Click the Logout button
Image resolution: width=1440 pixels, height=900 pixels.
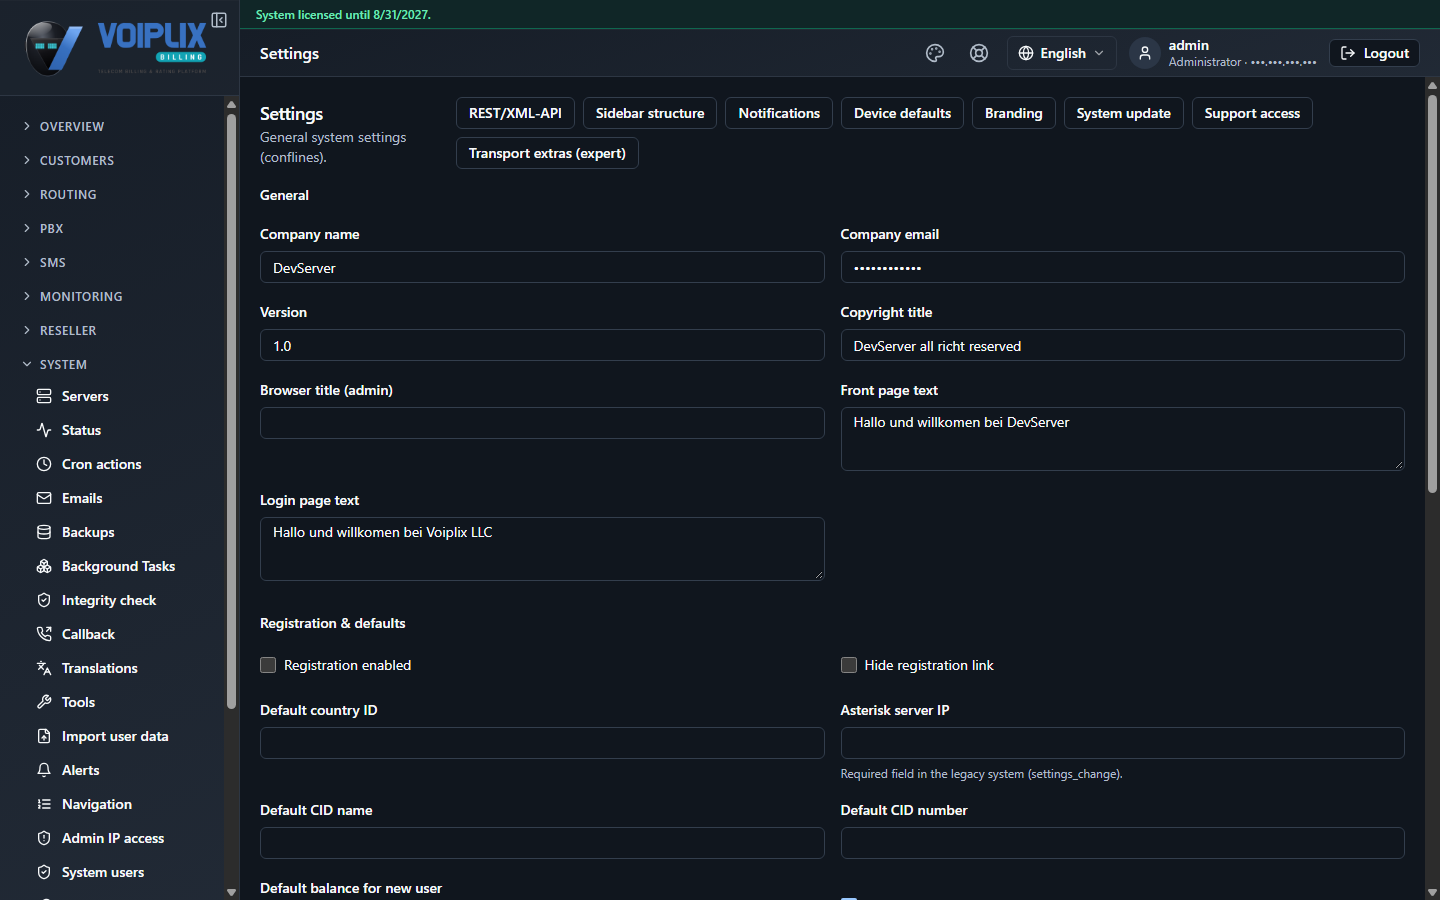(1374, 53)
